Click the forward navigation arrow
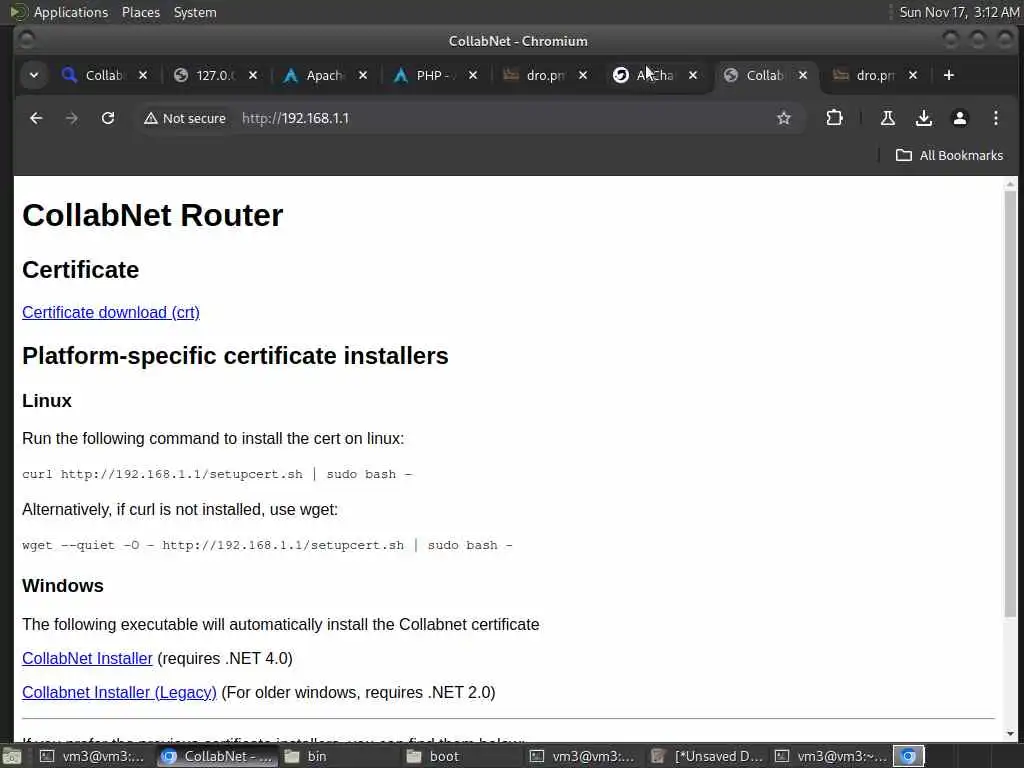1024x768 pixels. point(72,118)
